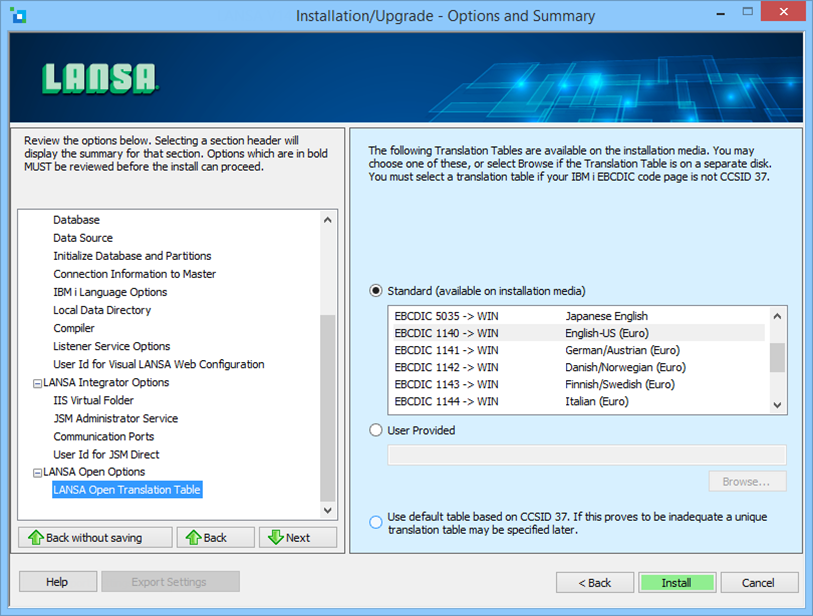This screenshot has height=616, width=813.
Task: Choose EBCDIC 1140 English-US (Euro) table
Action: pos(579,333)
